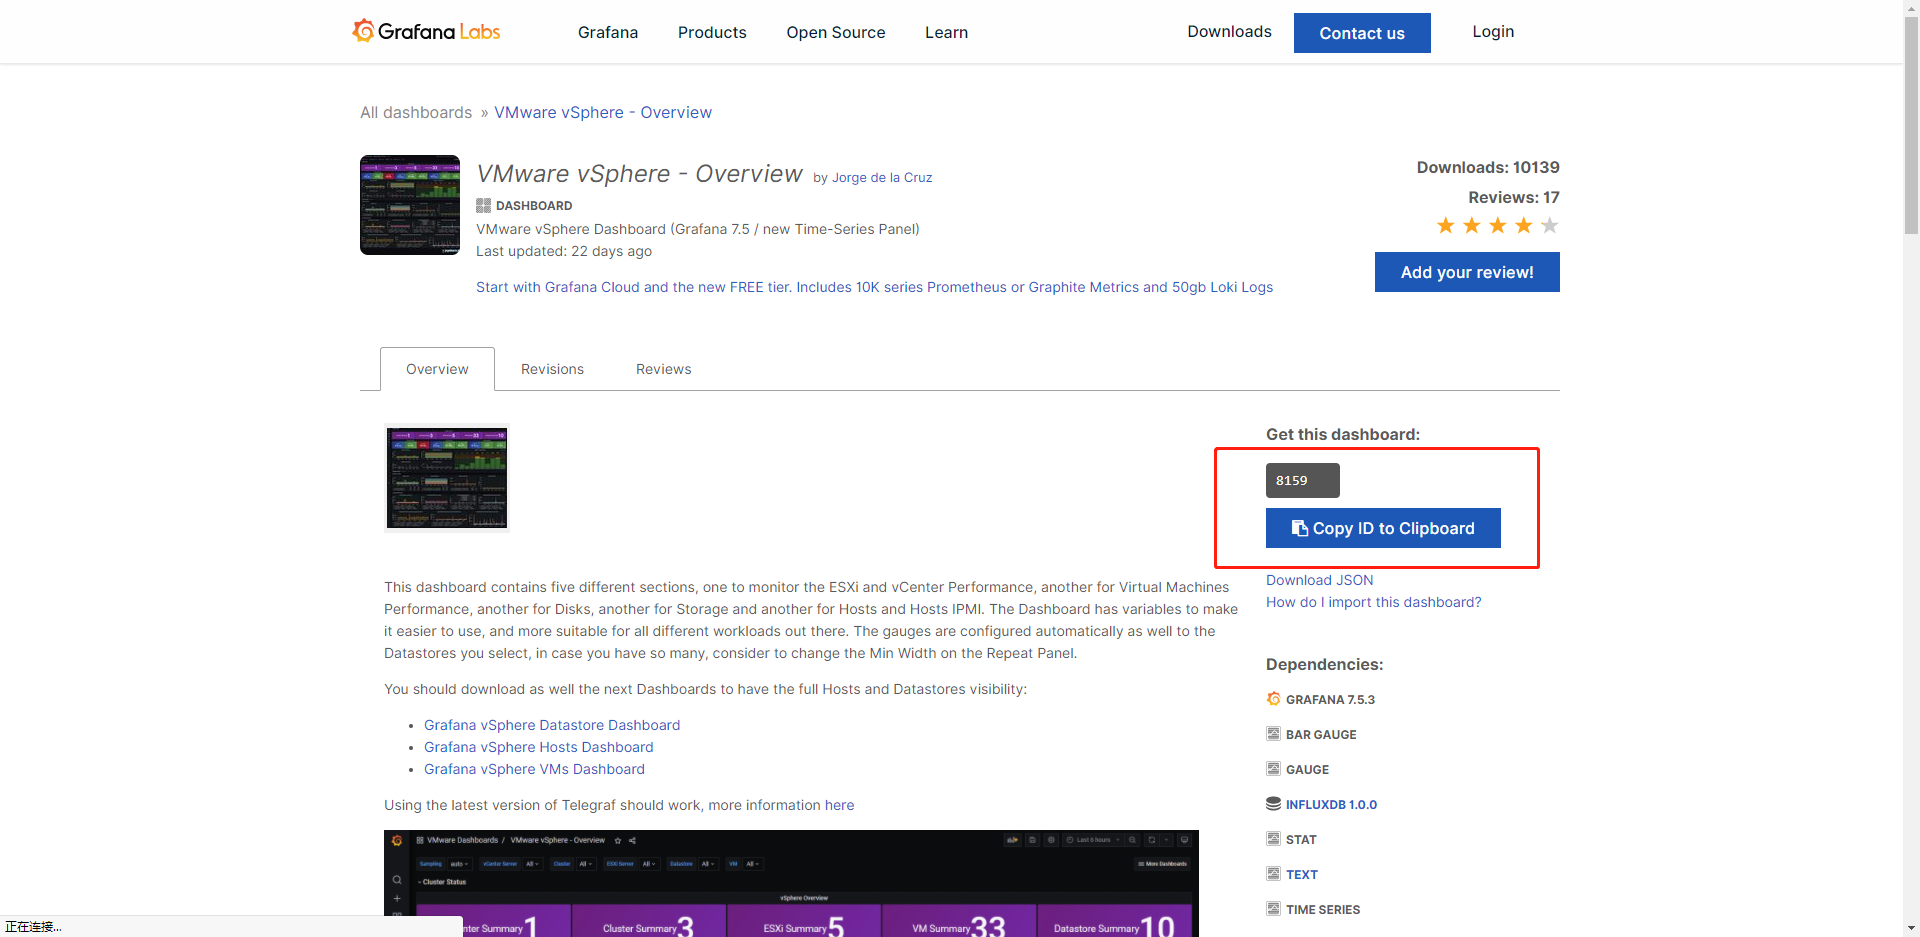Screen dimensions: 1920x937
Task: Open the Open Source menu
Action: tap(836, 32)
